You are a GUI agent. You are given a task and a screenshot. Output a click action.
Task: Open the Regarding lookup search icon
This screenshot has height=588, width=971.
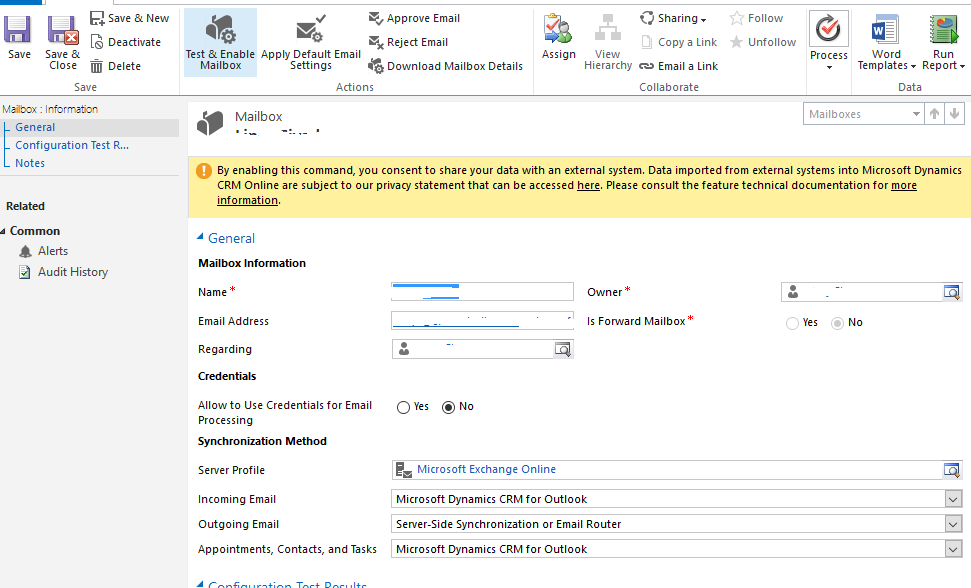click(562, 349)
